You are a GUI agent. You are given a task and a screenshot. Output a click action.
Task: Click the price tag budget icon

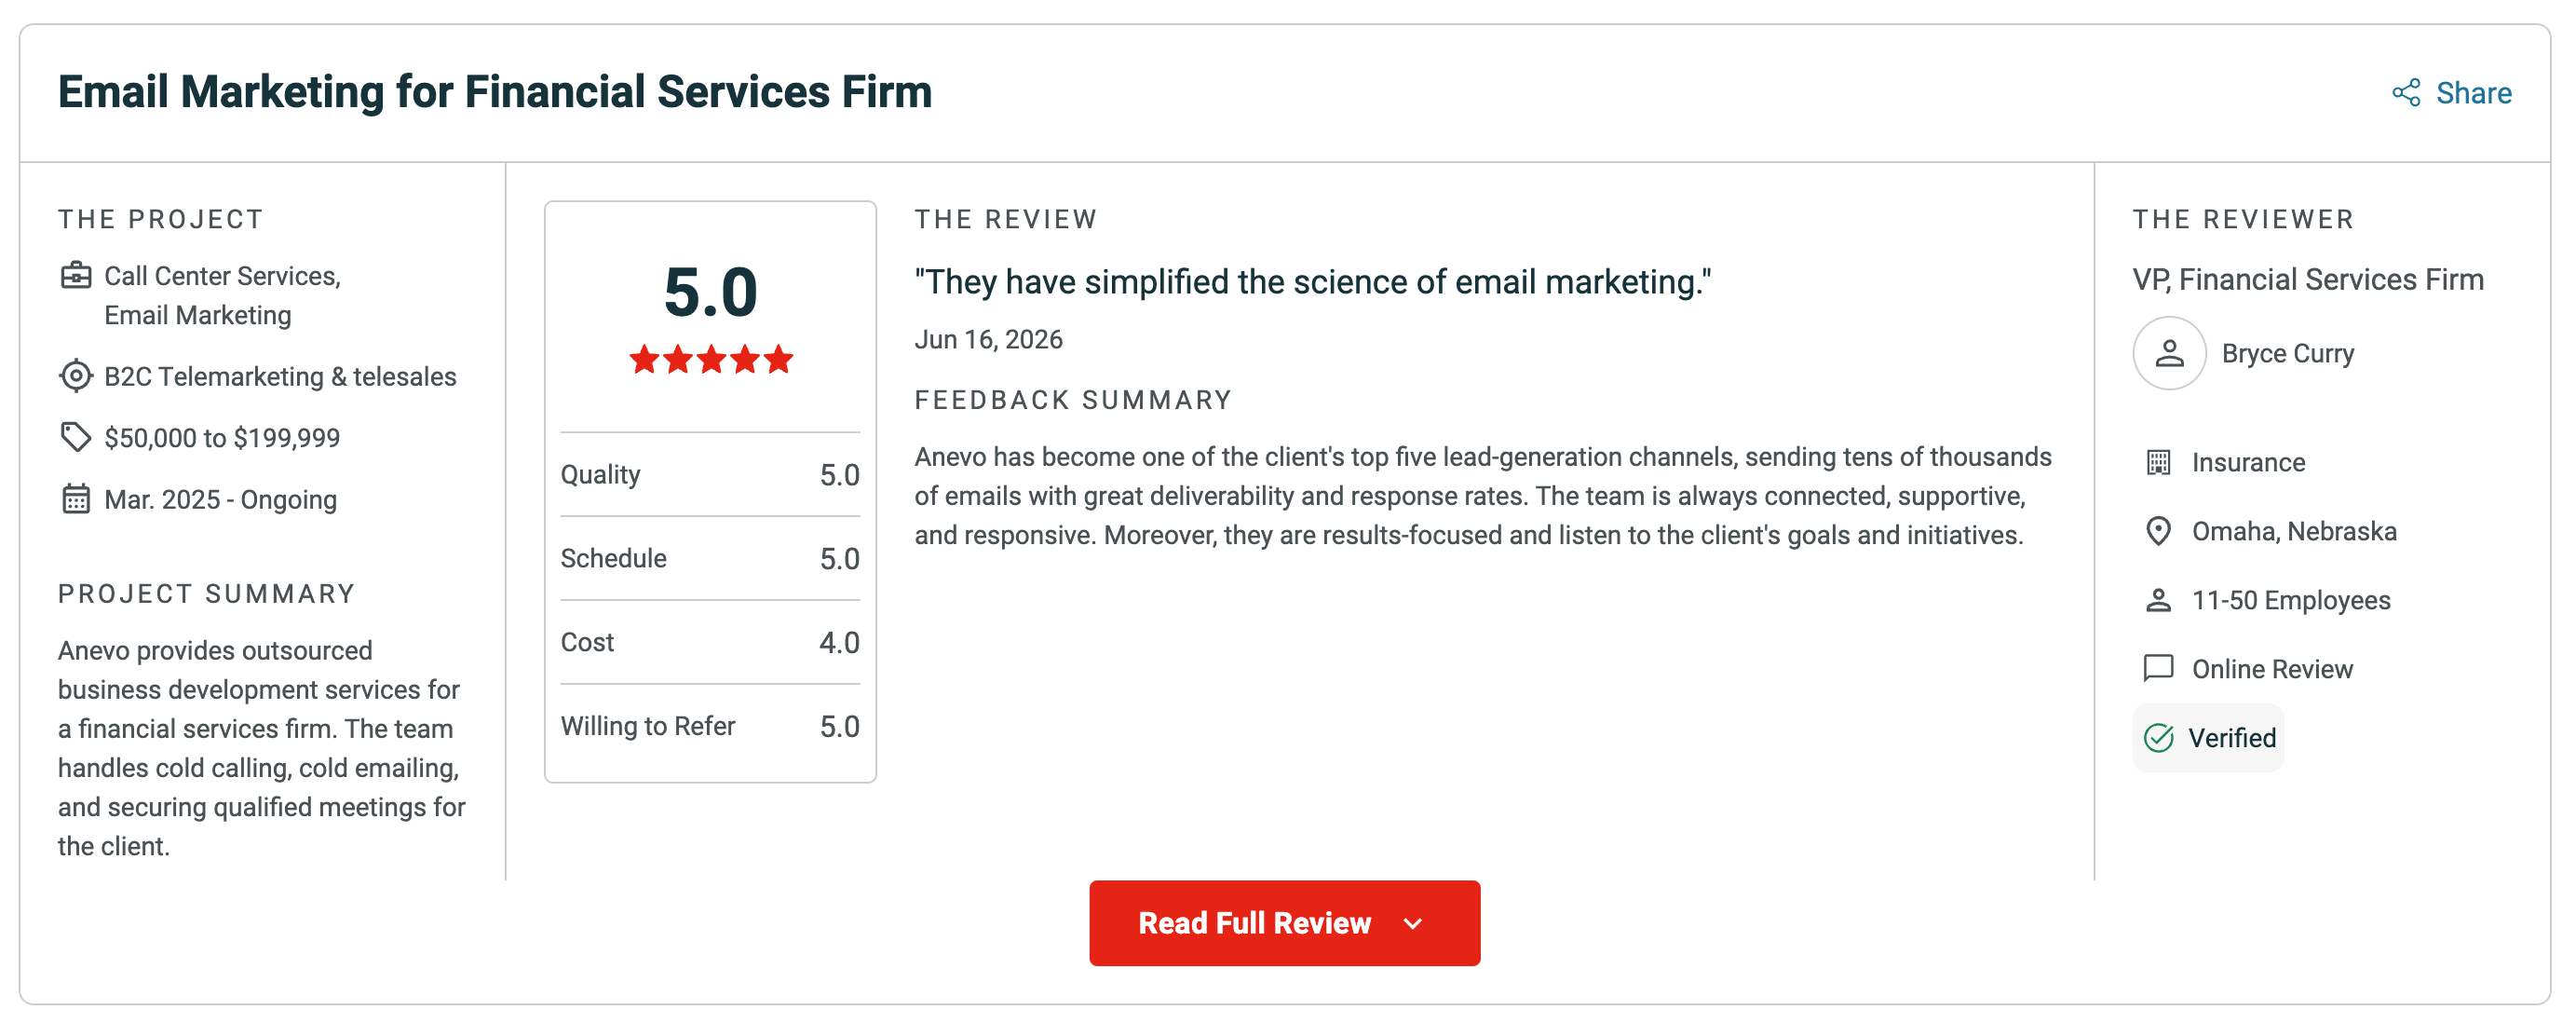(76, 437)
